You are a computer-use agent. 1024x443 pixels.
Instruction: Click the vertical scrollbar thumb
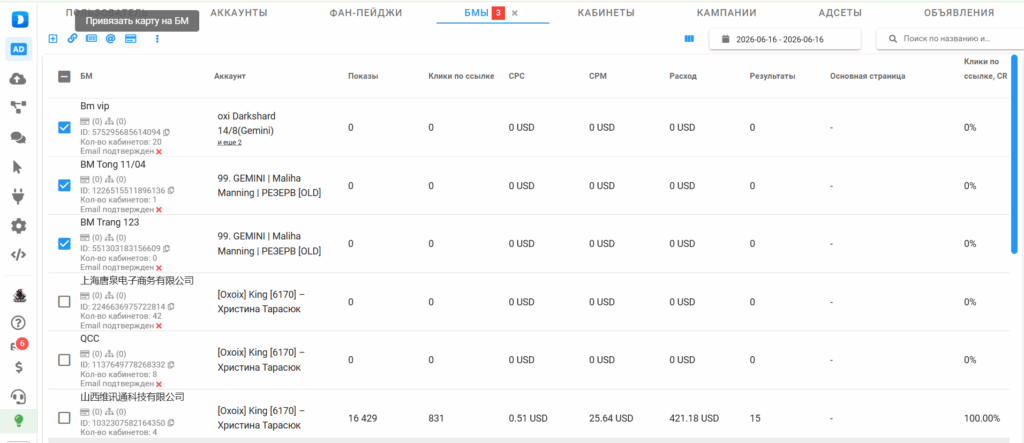[x=1014, y=154]
